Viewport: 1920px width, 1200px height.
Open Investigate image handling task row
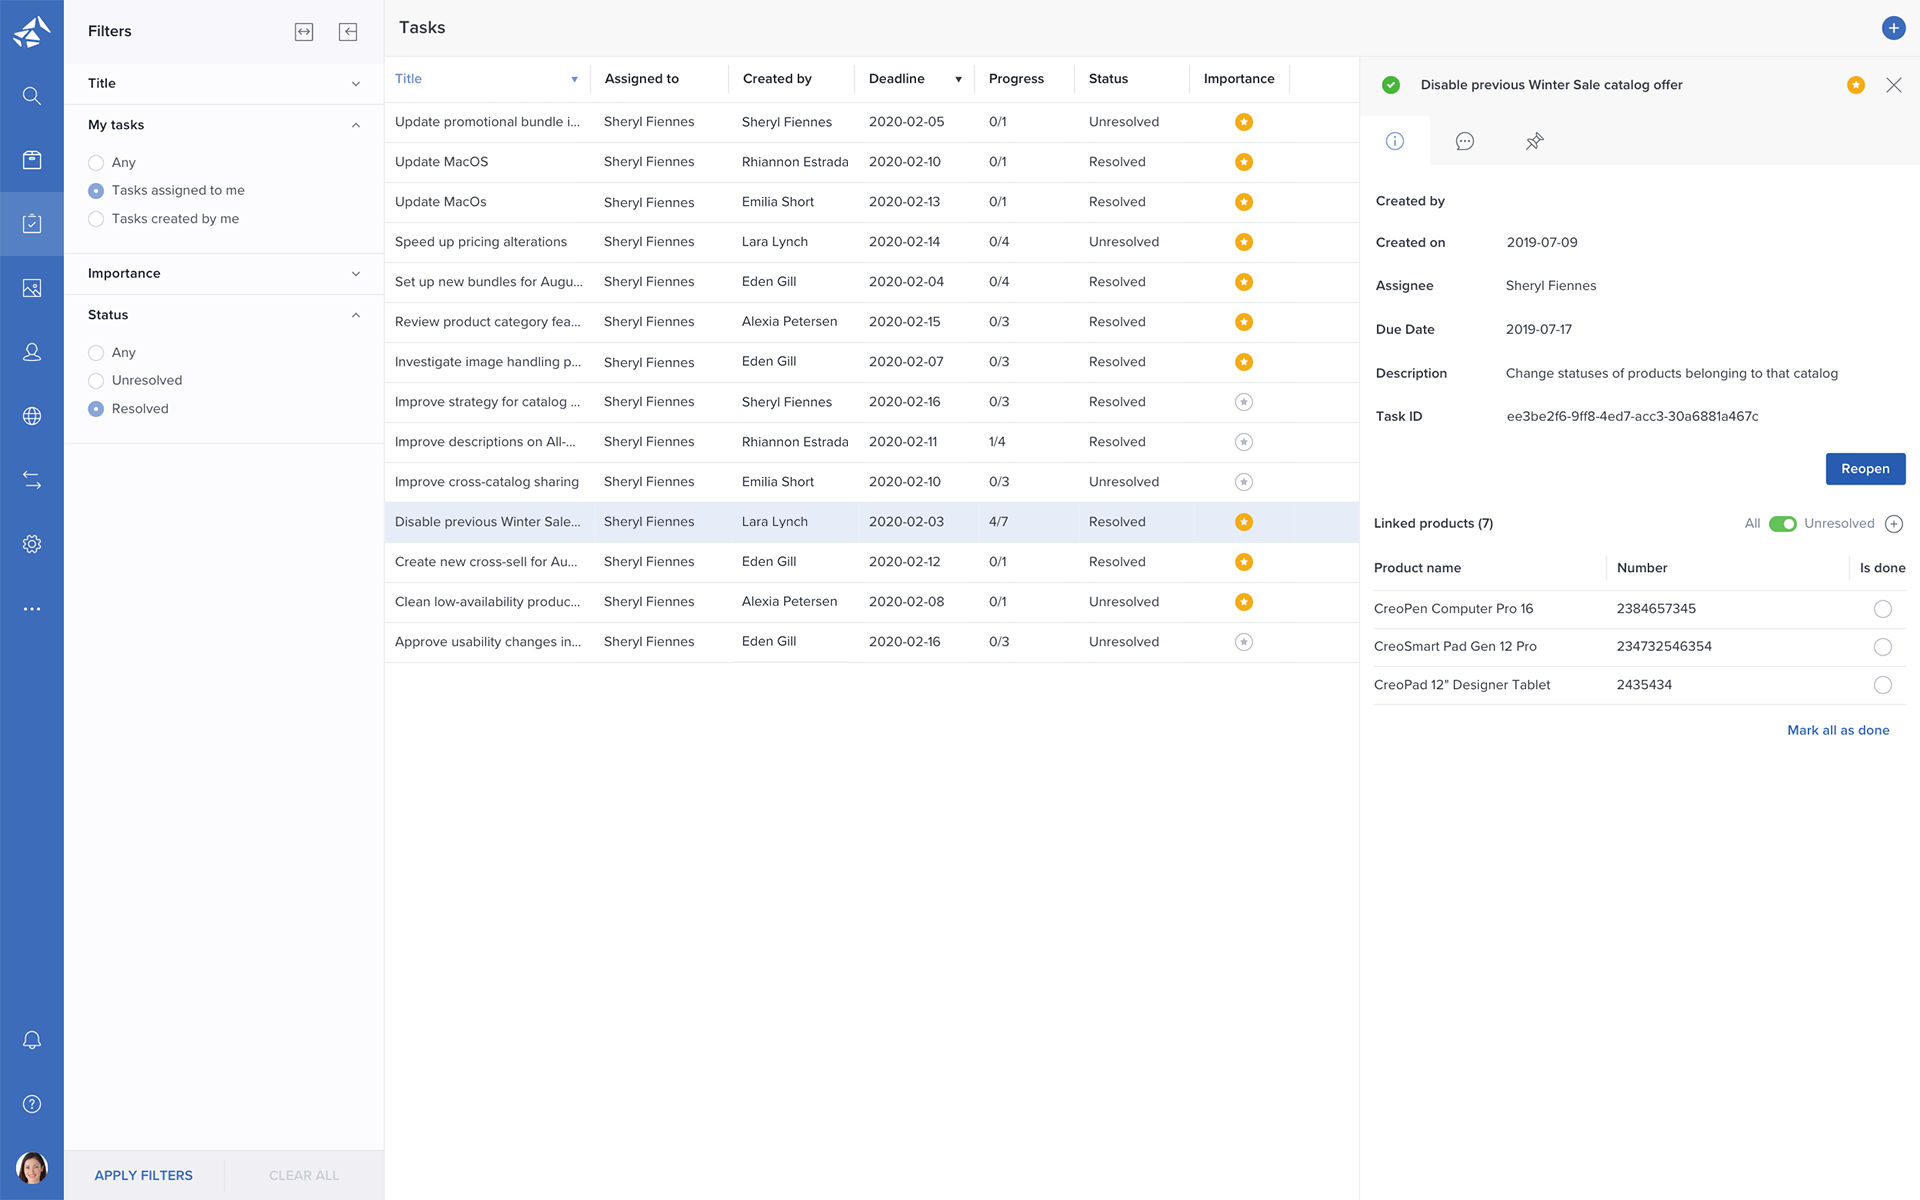[x=872, y=362]
